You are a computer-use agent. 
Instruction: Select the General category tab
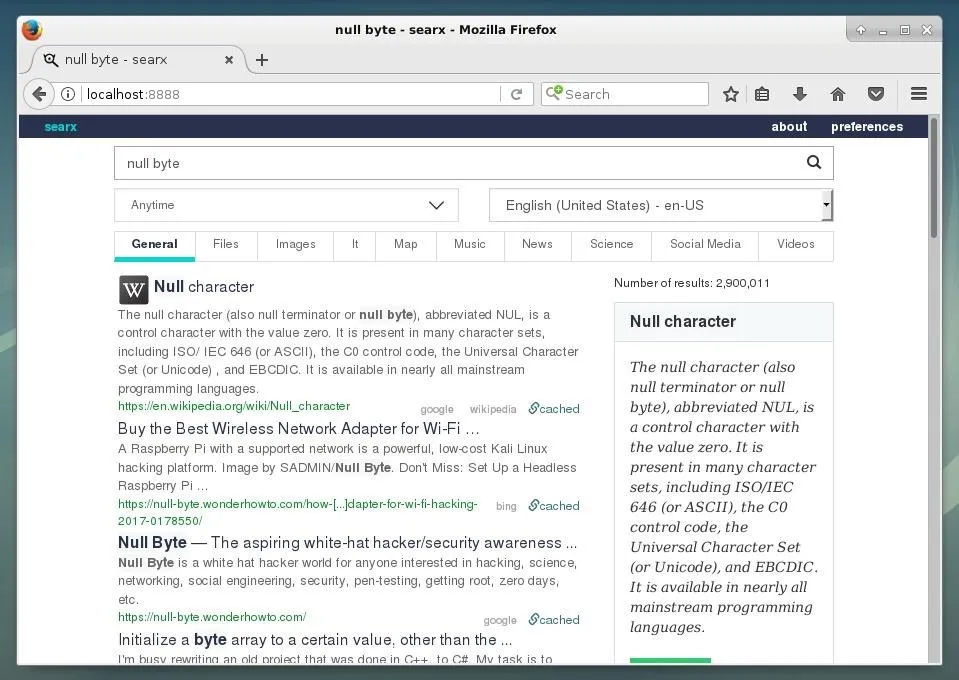click(154, 245)
